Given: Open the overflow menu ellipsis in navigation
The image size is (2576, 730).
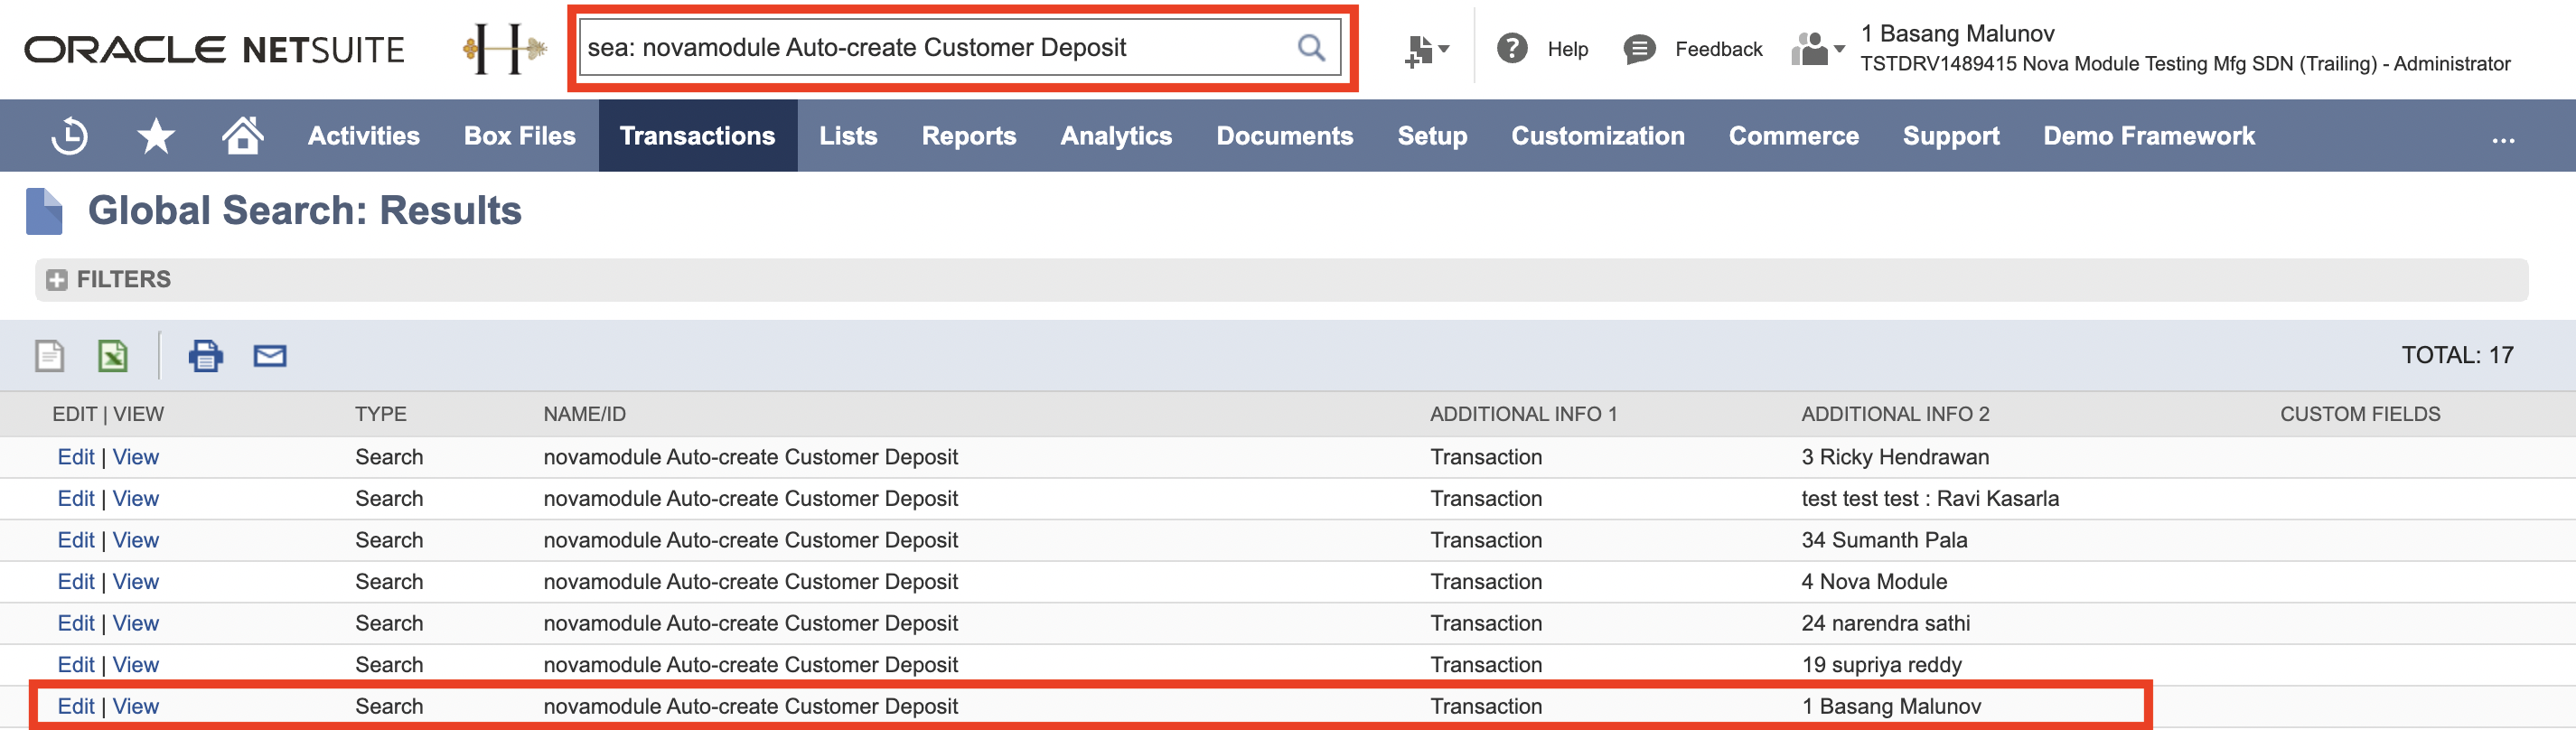Looking at the screenshot, I should [x=2502, y=139].
